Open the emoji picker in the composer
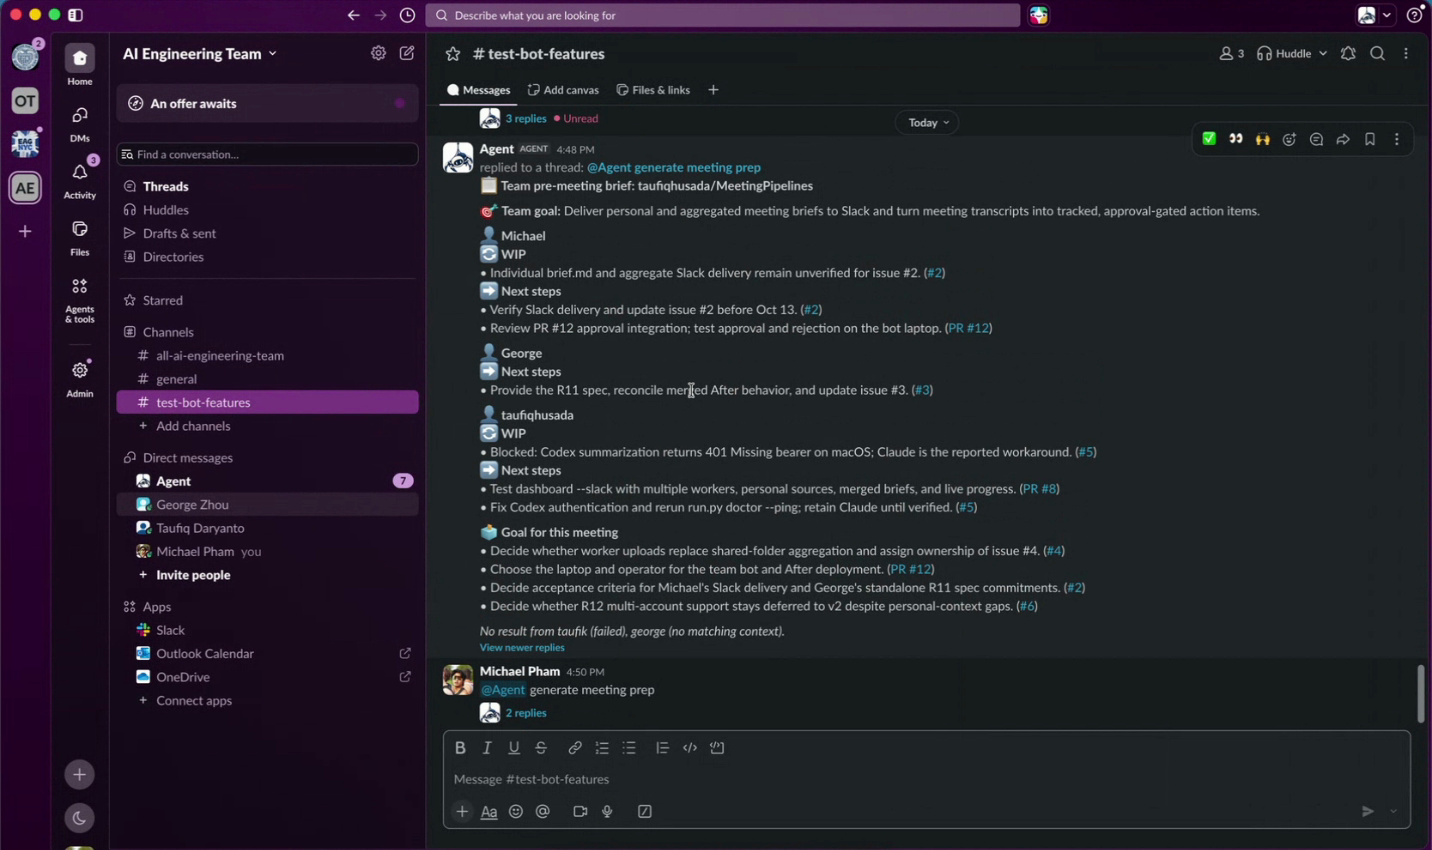The height and width of the screenshot is (850, 1432). (x=516, y=812)
